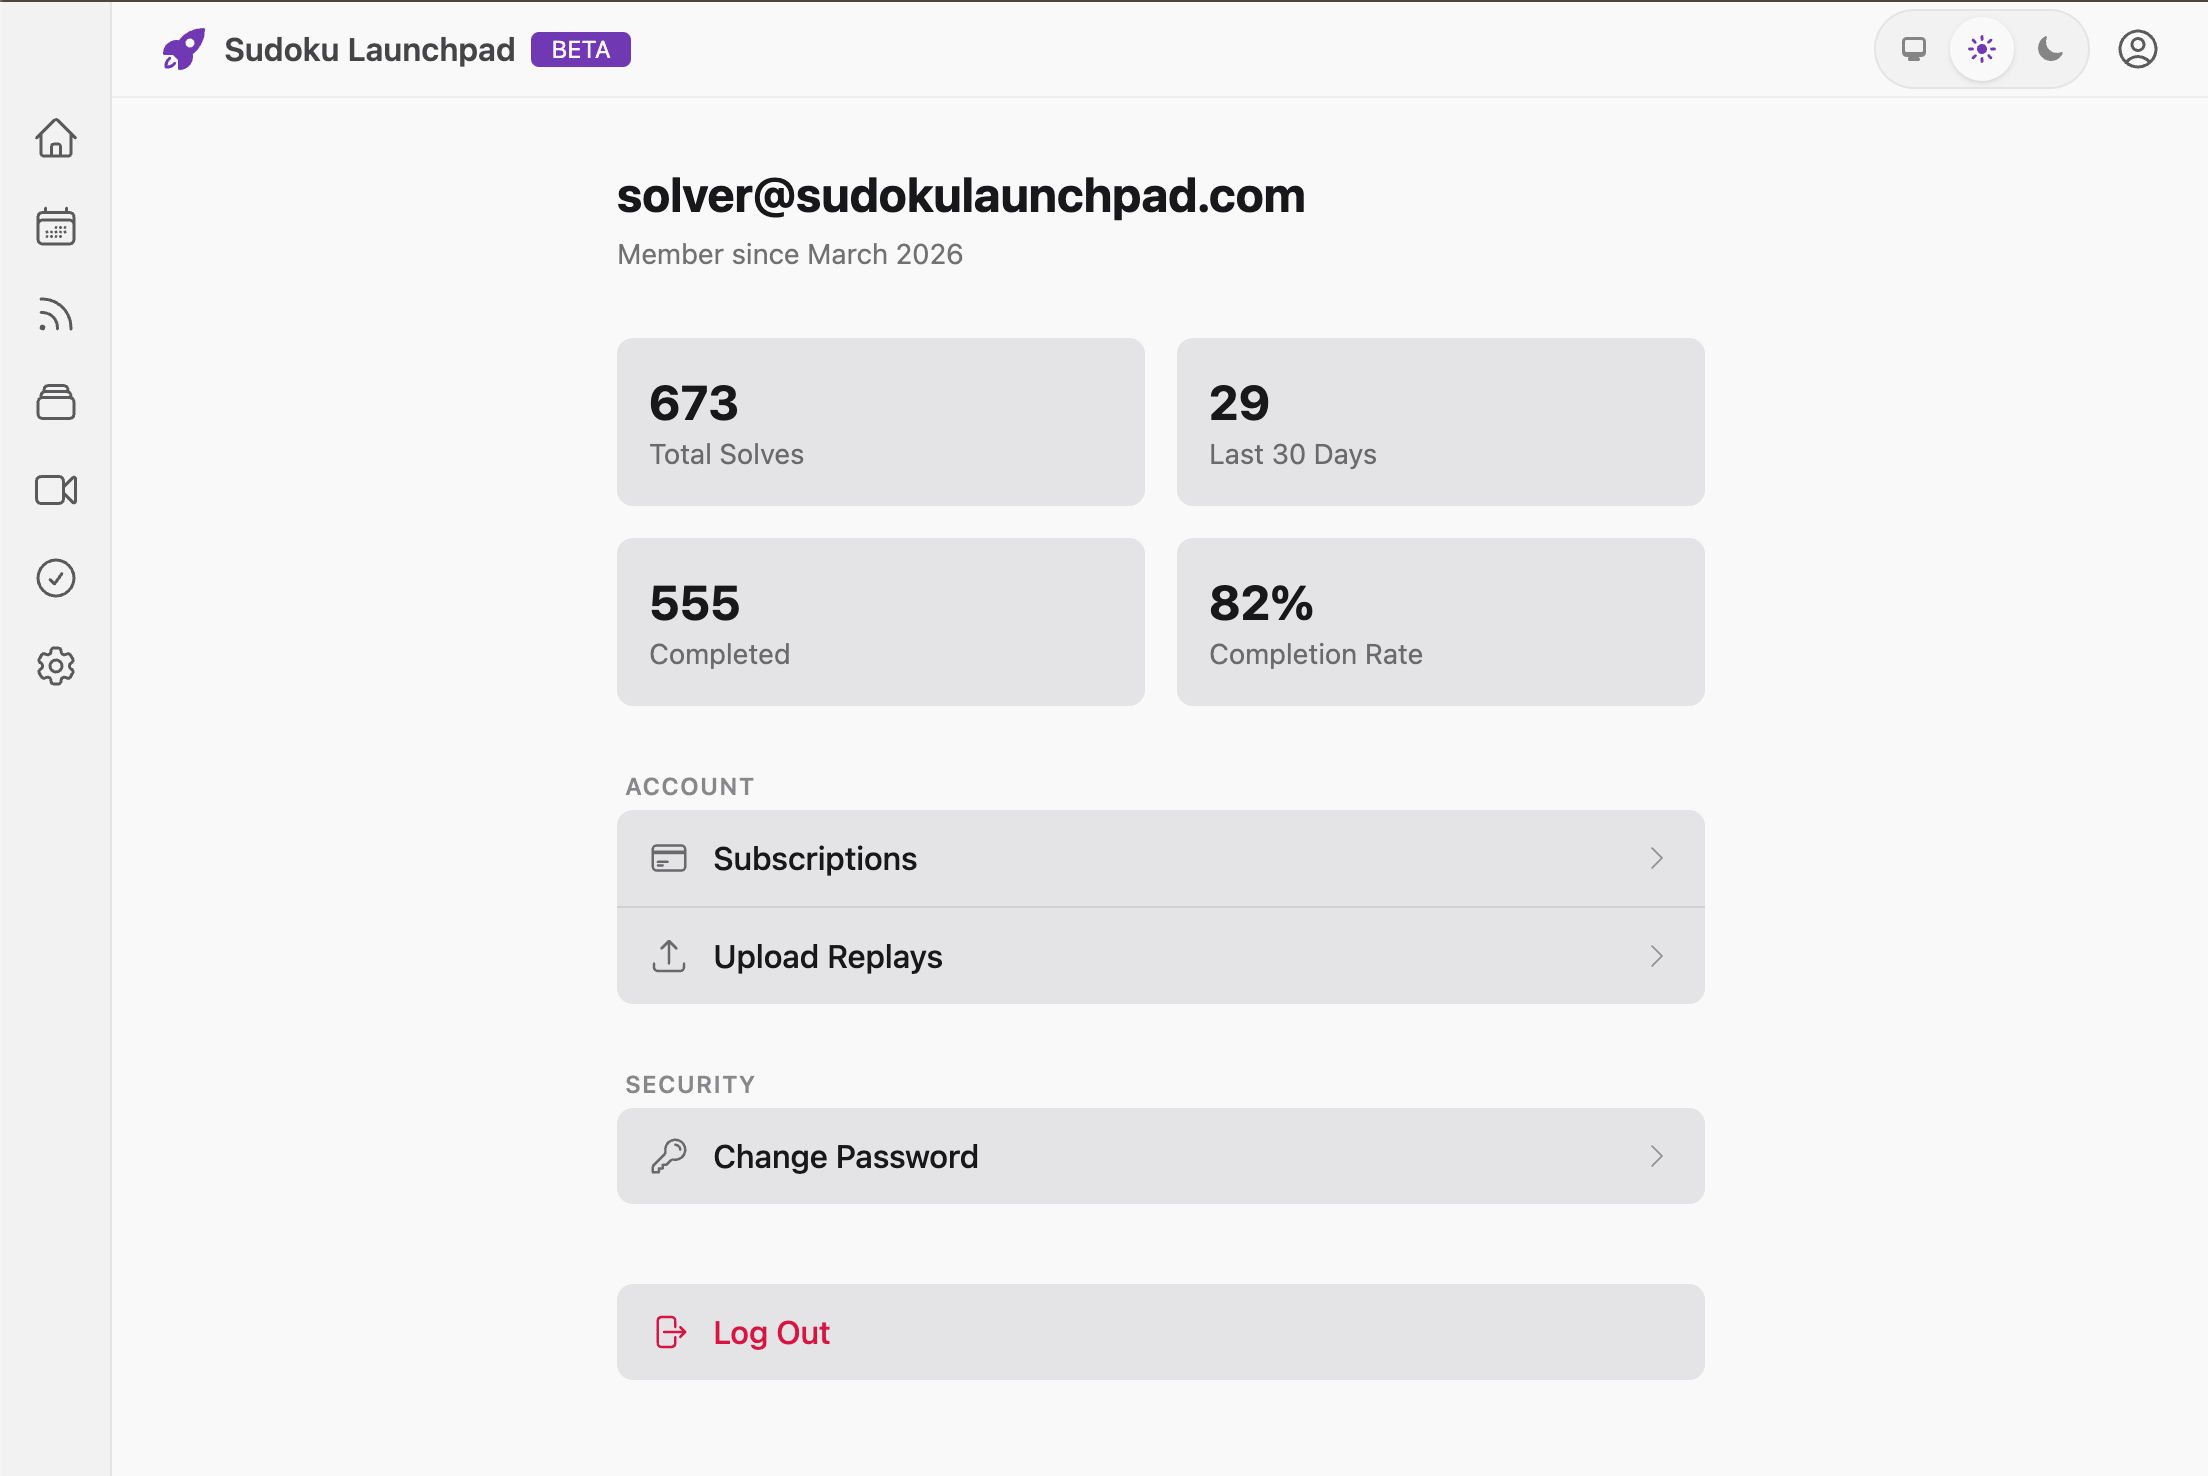Expand the Subscriptions row chevron
Screen dimensions: 2208x1476
tap(1657, 858)
